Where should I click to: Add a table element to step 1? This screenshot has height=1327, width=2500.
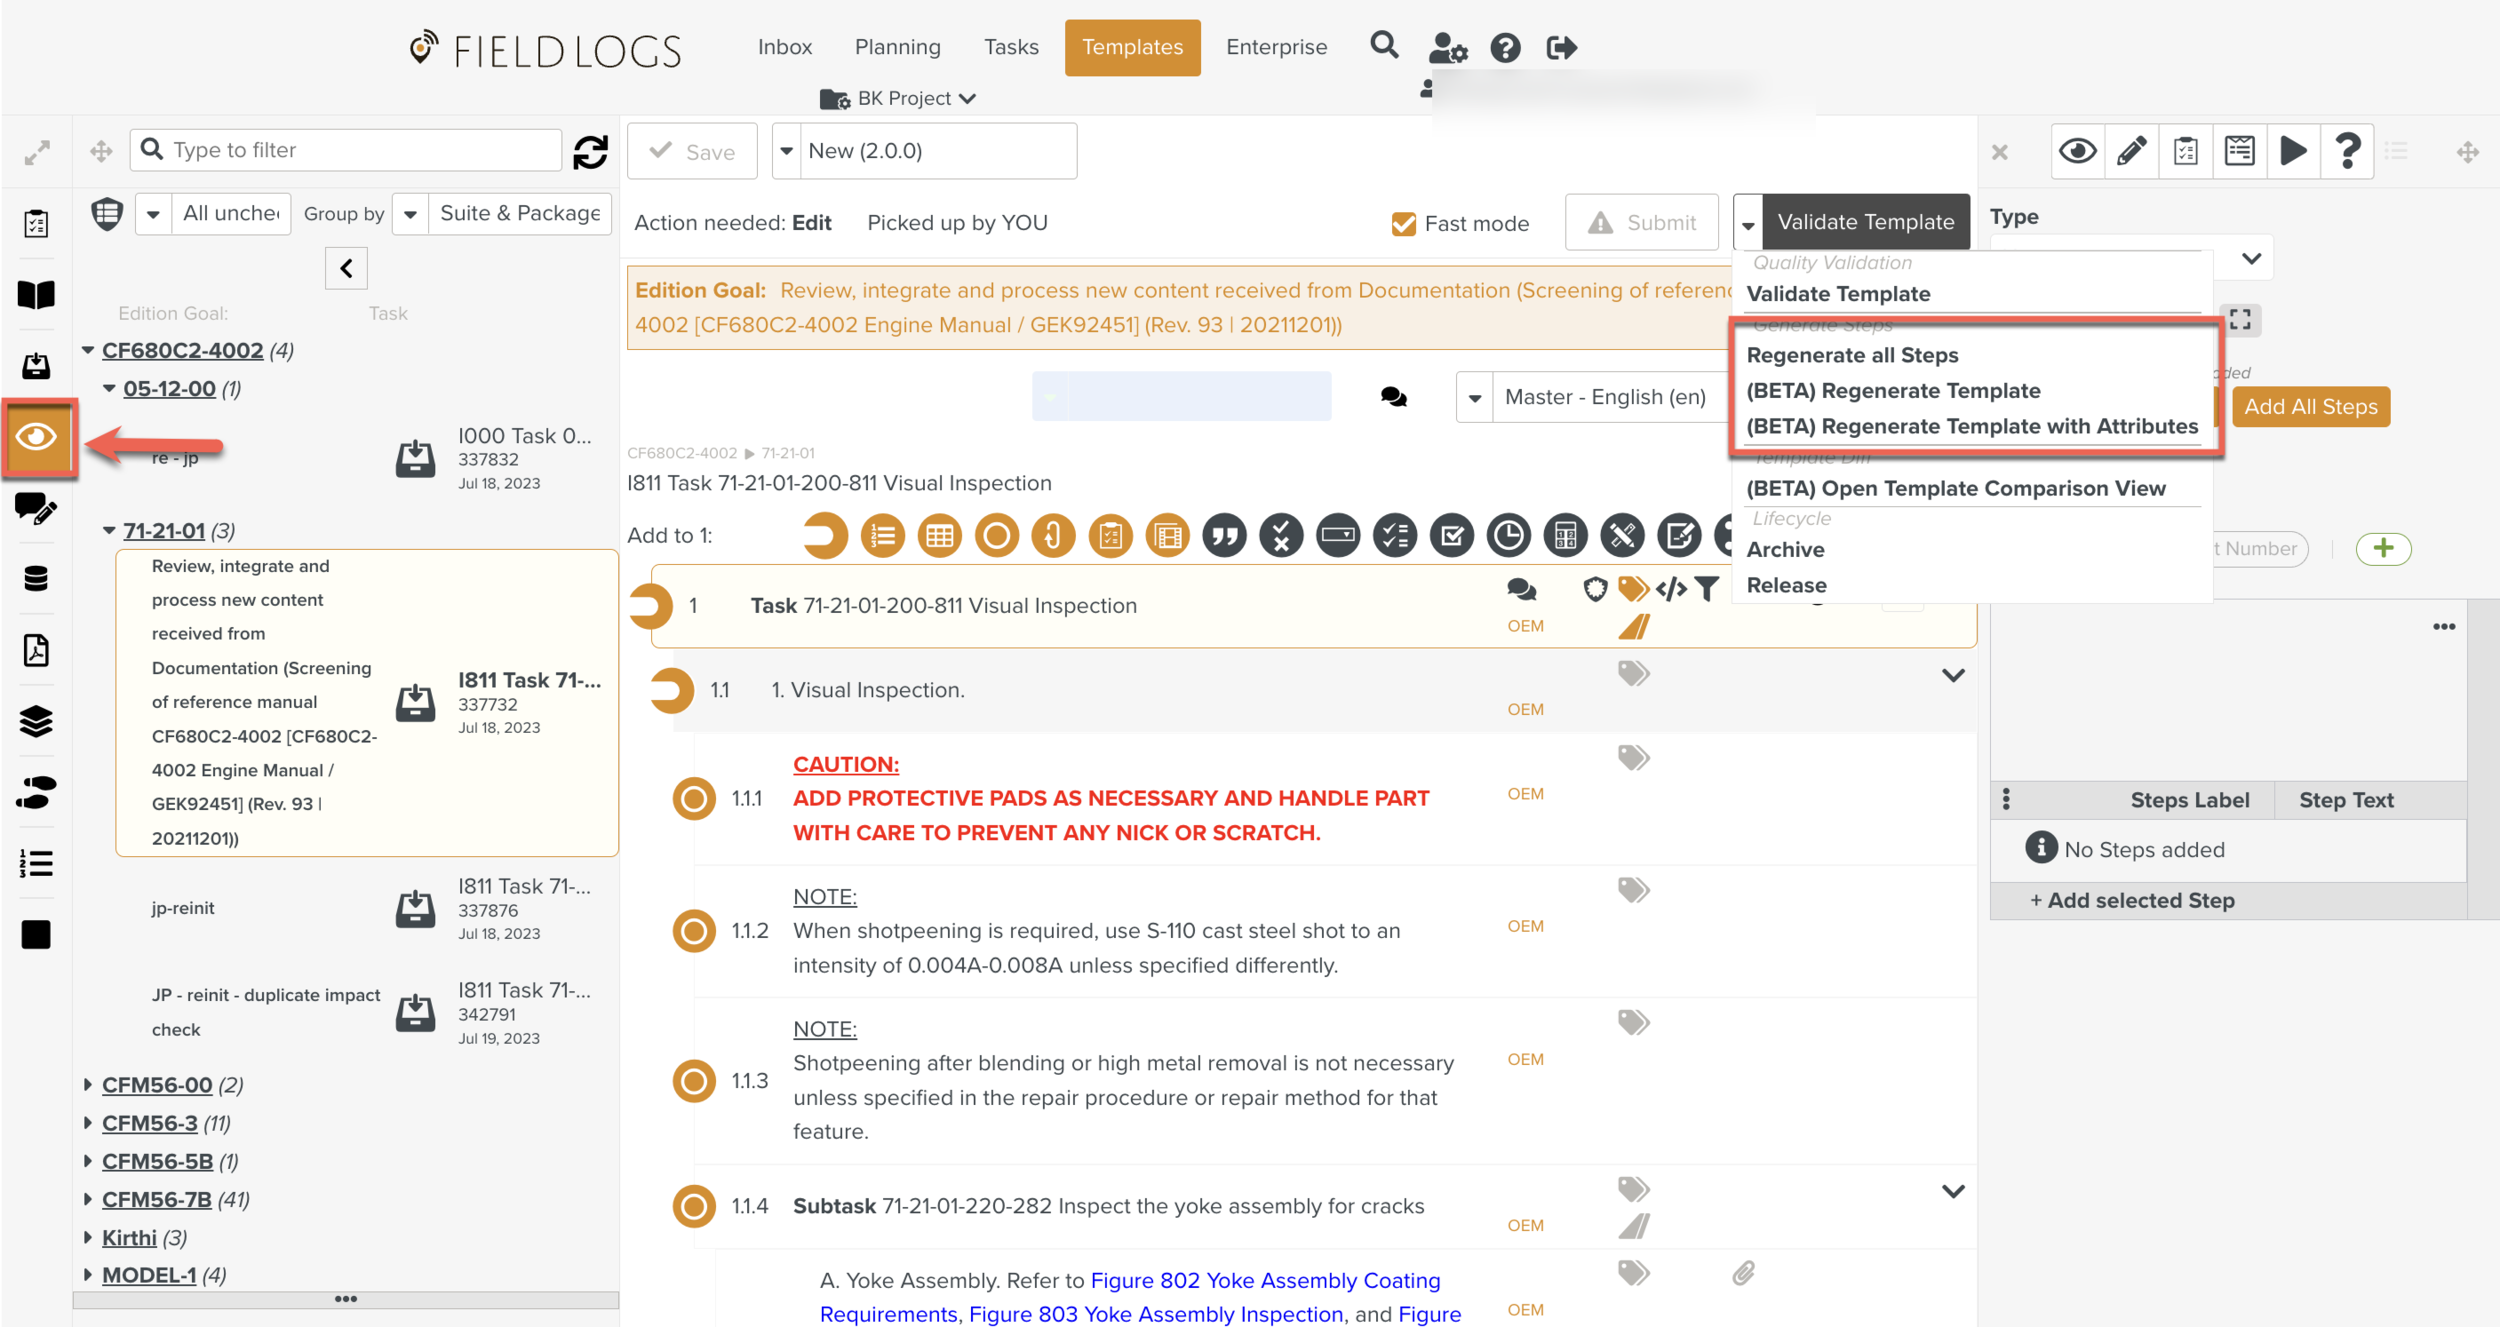click(939, 536)
